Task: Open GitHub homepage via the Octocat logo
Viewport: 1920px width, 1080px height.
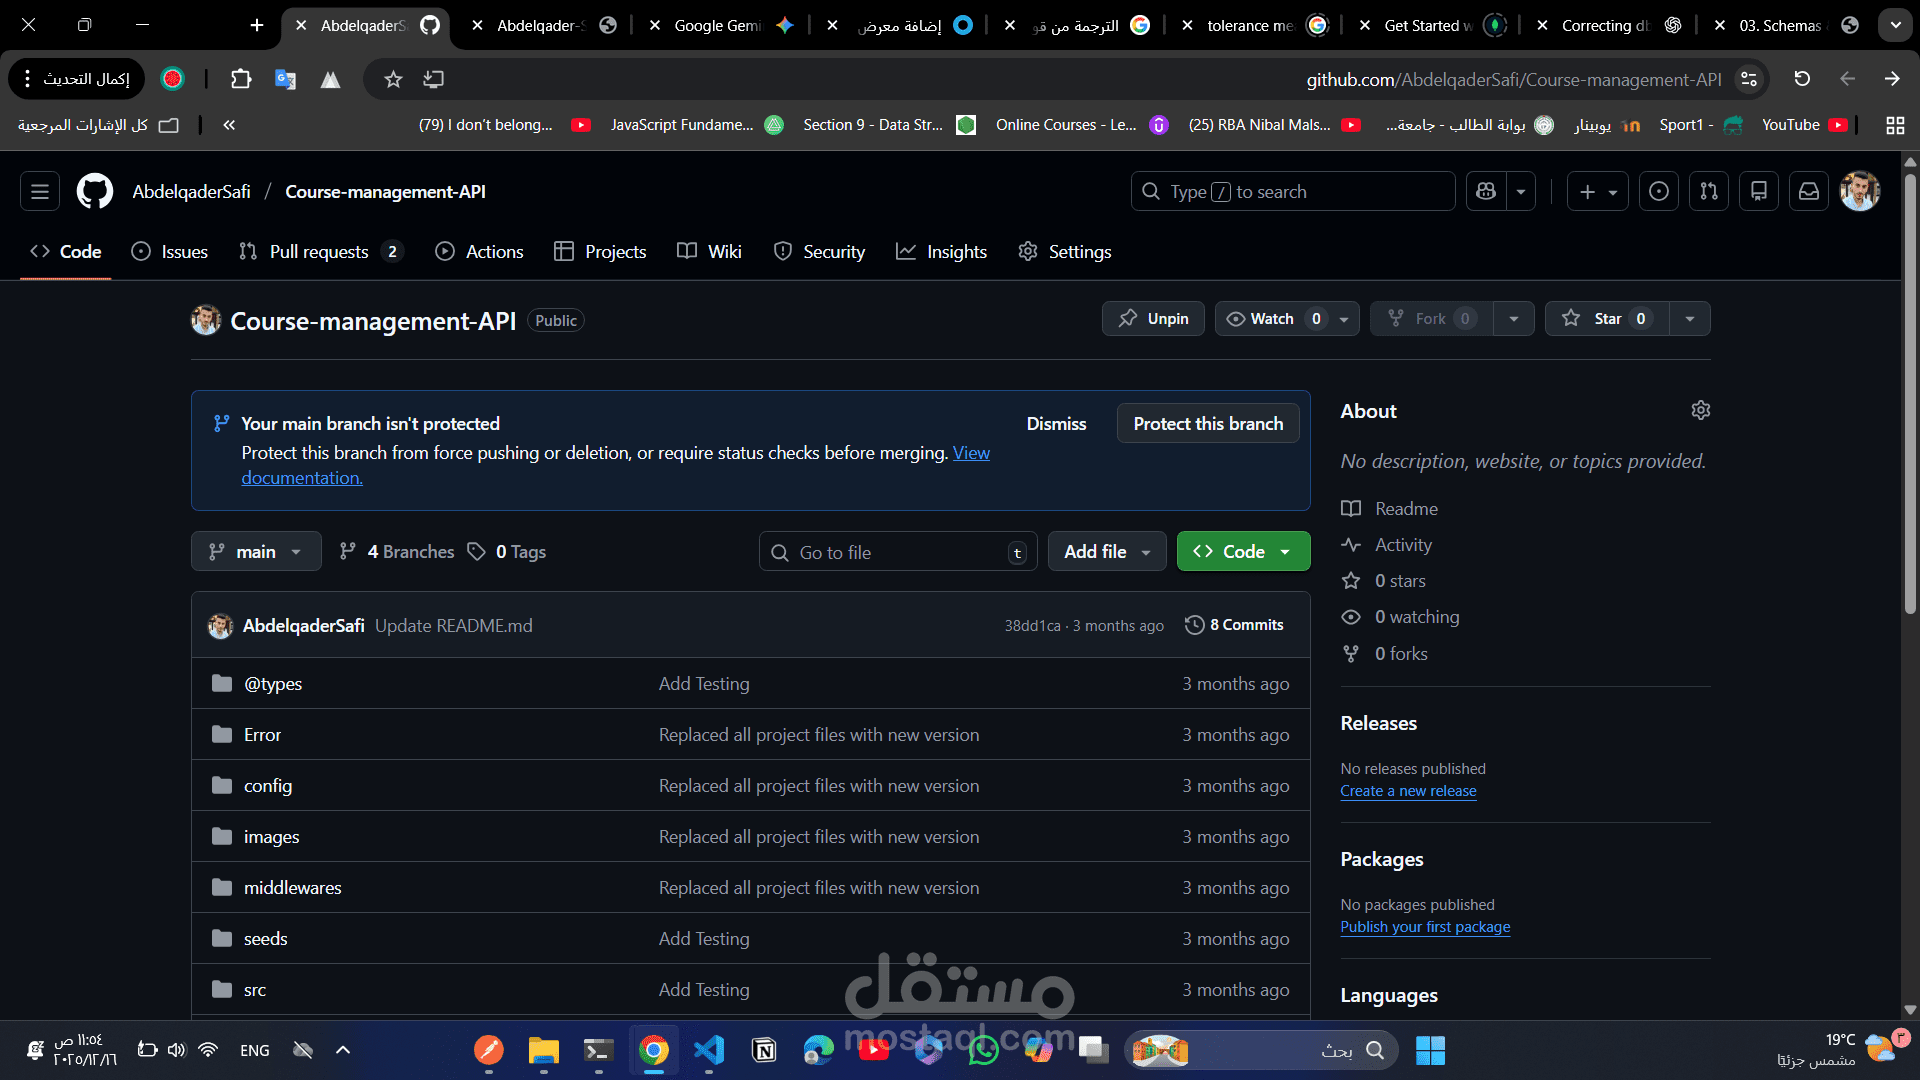Action: pyautogui.click(x=93, y=191)
